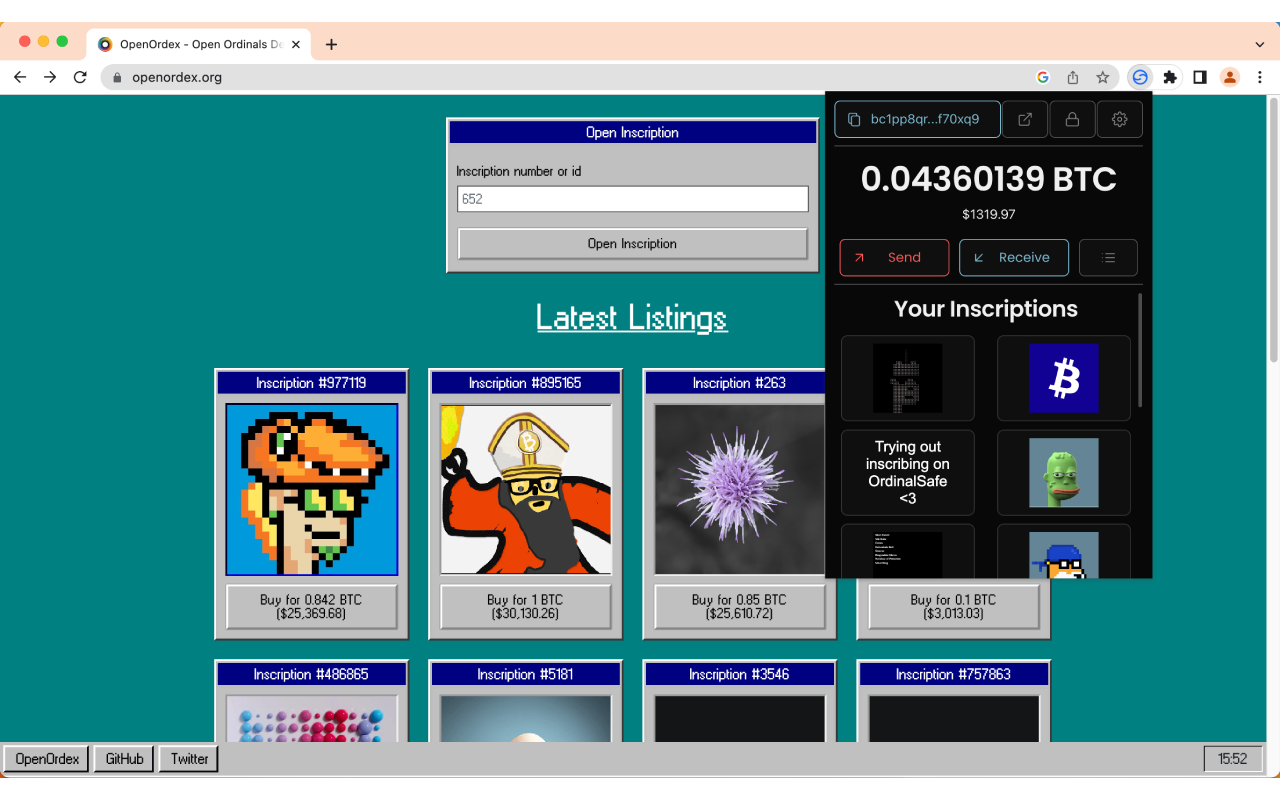The height and width of the screenshot is (800, 1280).
Task: Toggle Chrome side panel icon
Action: [1200, 77]
